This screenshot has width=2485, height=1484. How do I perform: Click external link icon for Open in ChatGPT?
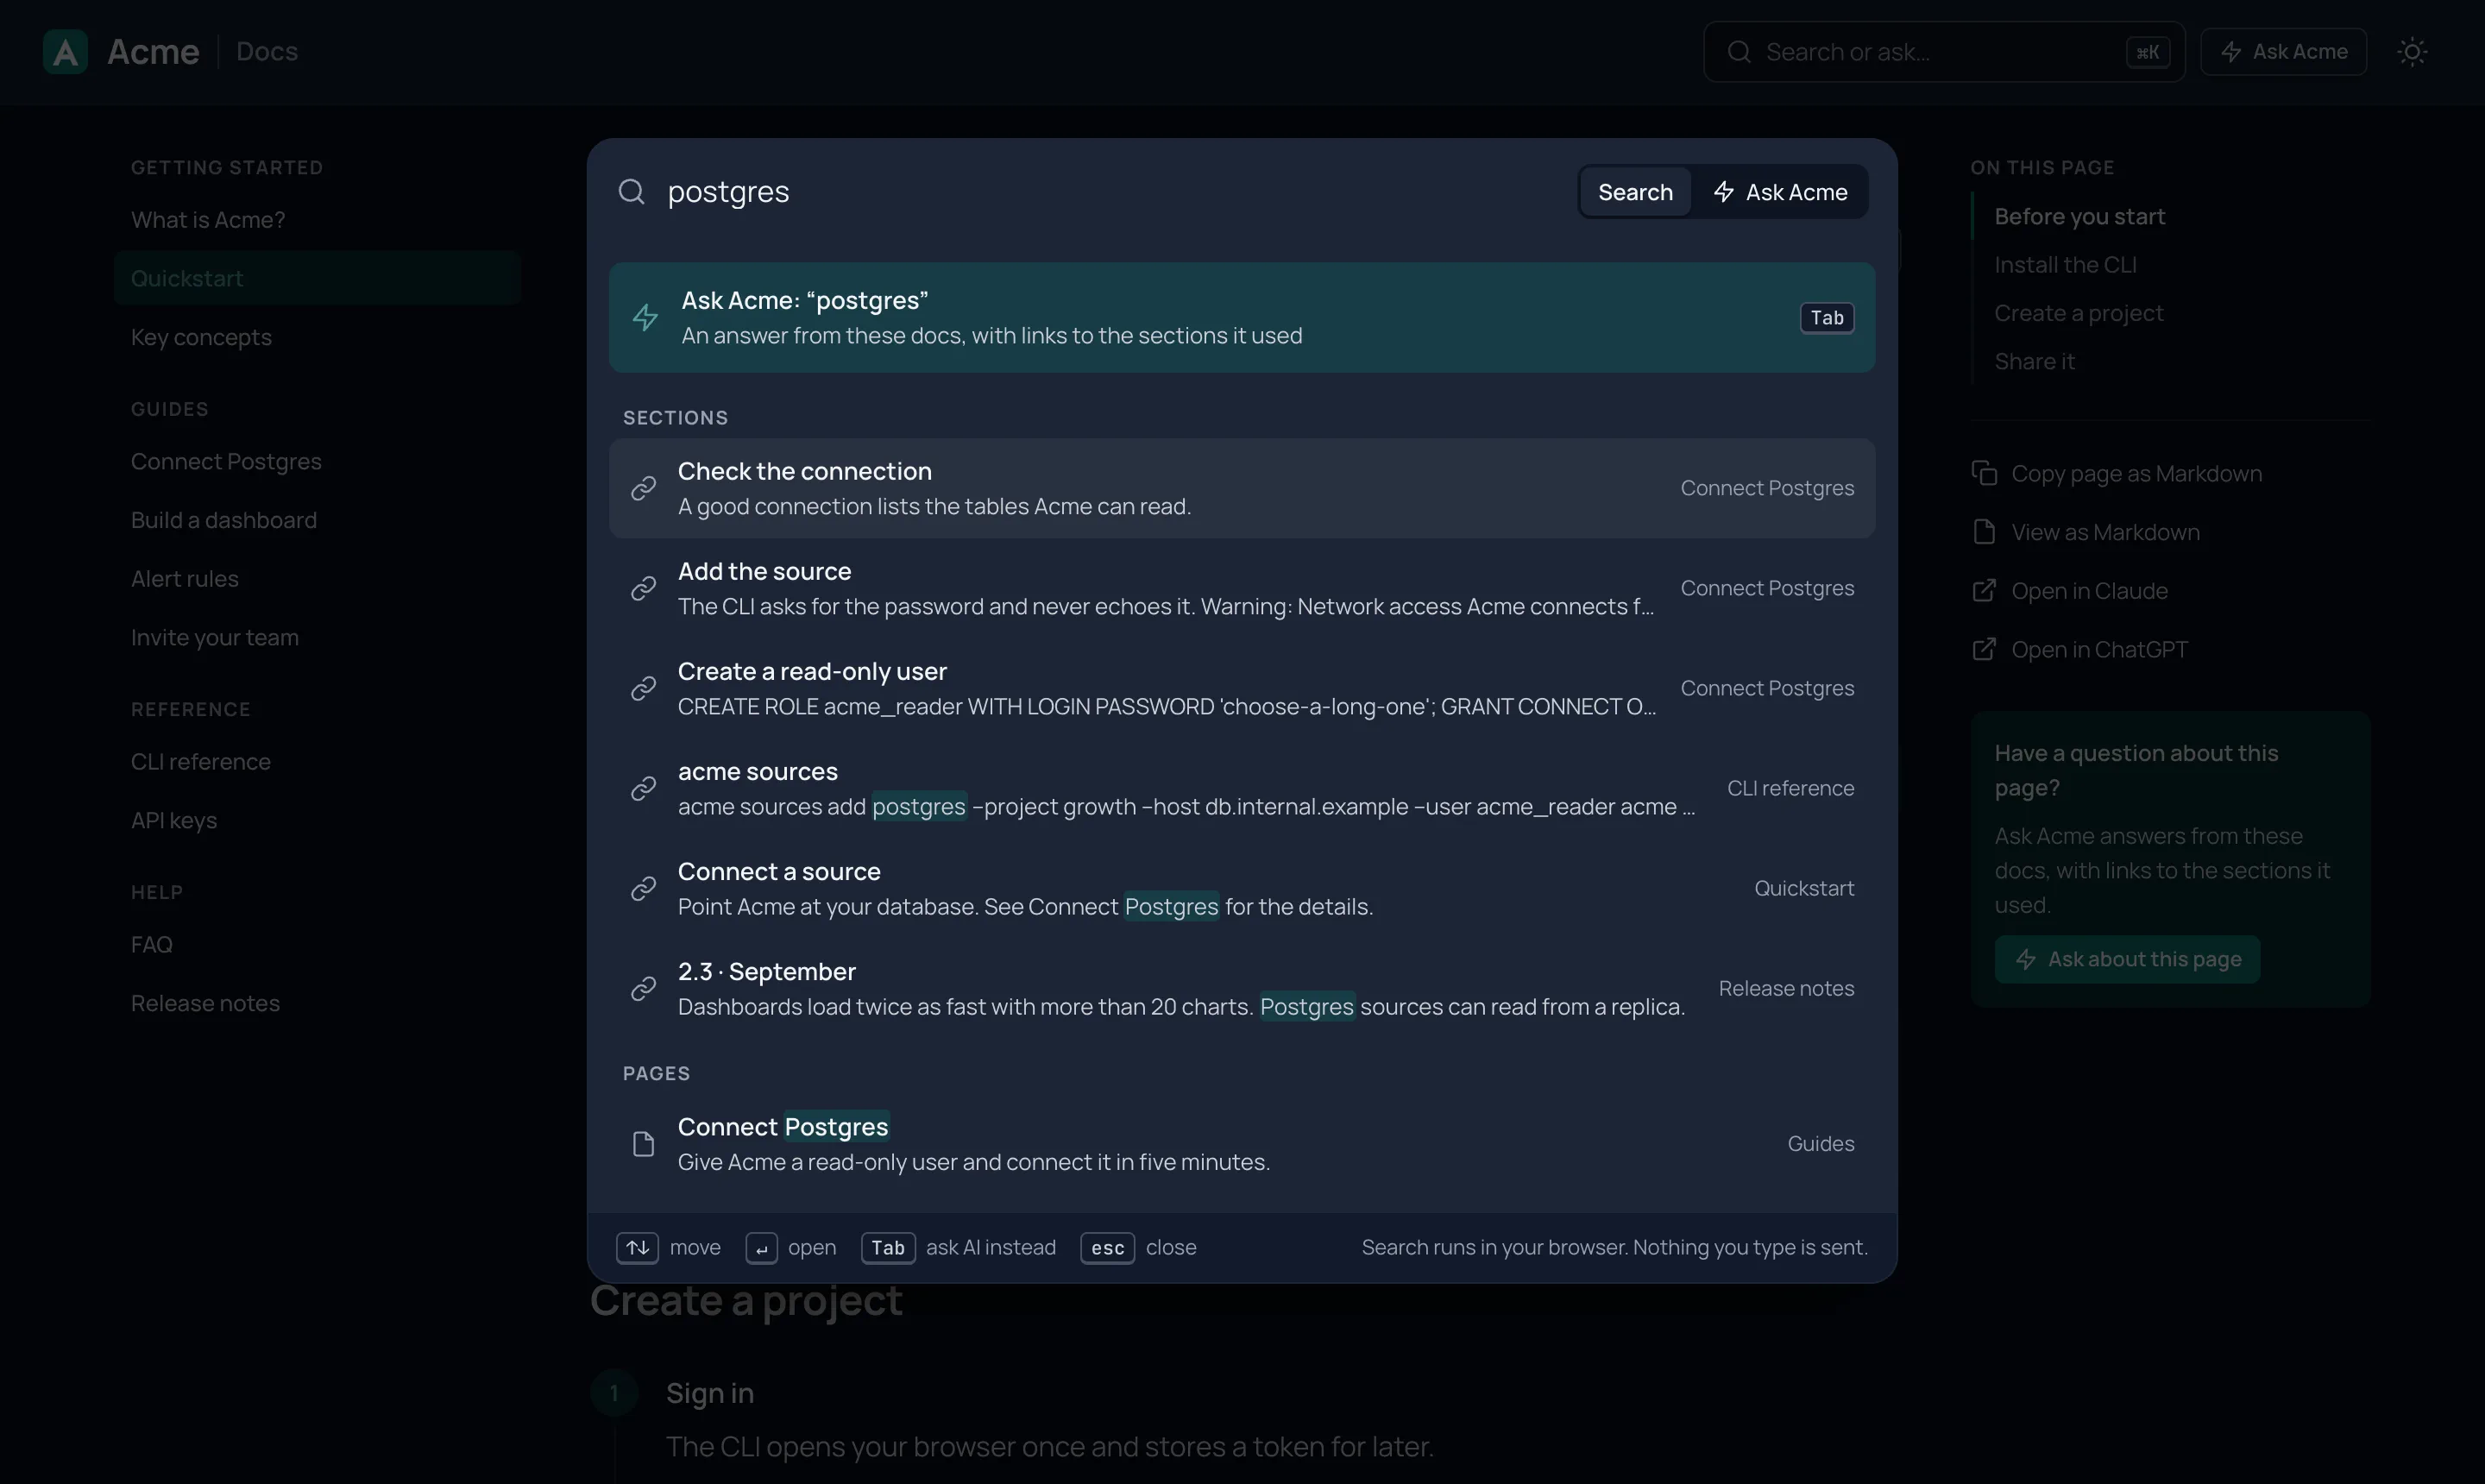coord(1984,650)
